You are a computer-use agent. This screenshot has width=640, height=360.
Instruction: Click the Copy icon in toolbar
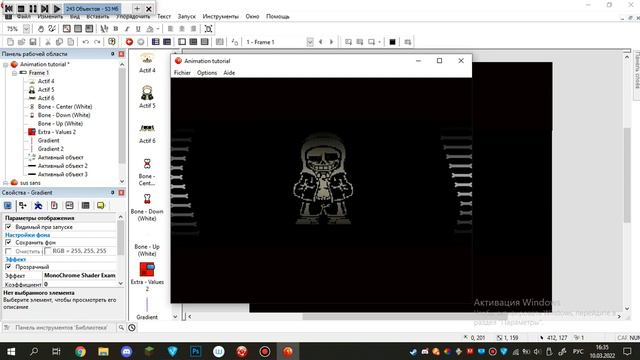59,42
